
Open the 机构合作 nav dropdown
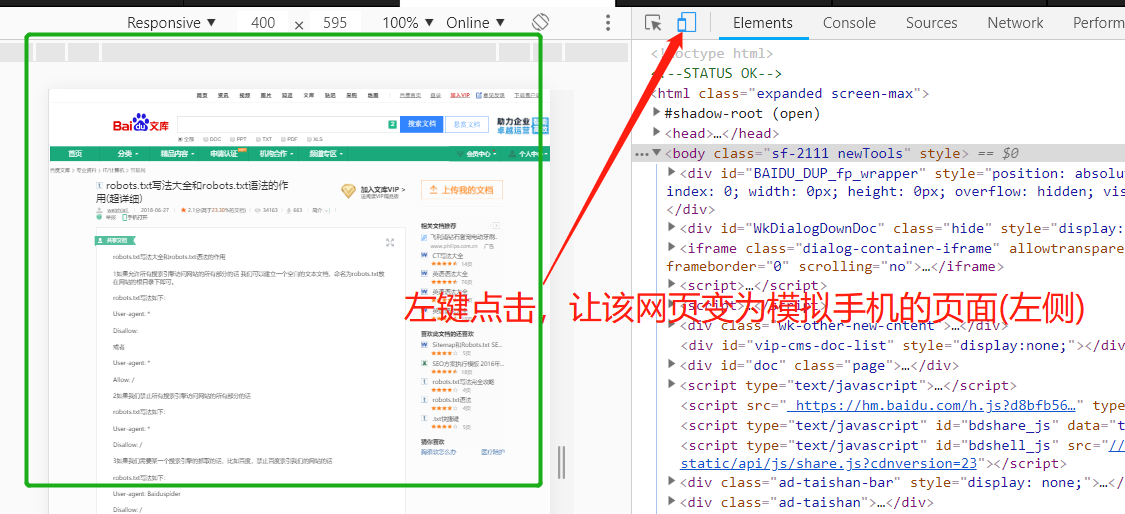[276, 154]
